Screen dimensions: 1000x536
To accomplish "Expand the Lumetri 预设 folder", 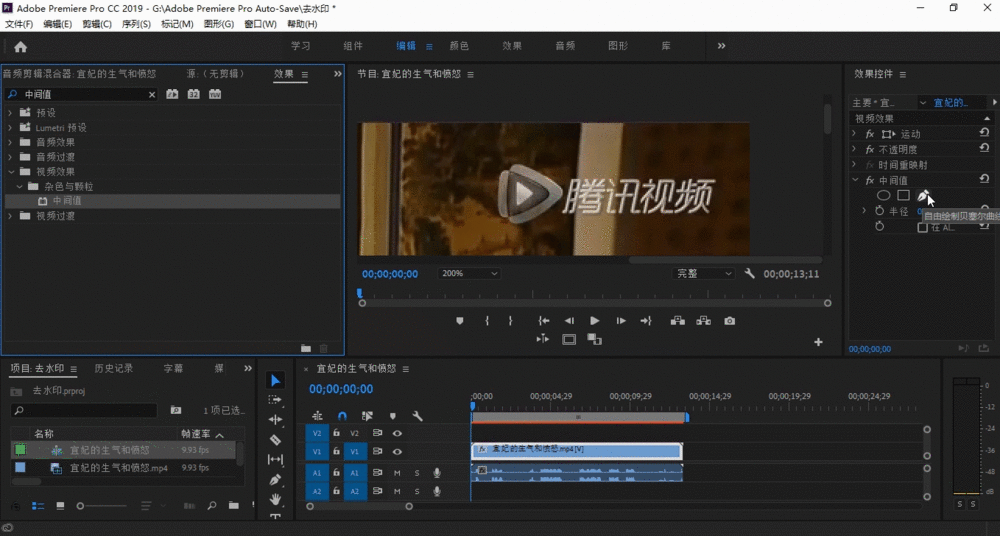I will (10, 127).
